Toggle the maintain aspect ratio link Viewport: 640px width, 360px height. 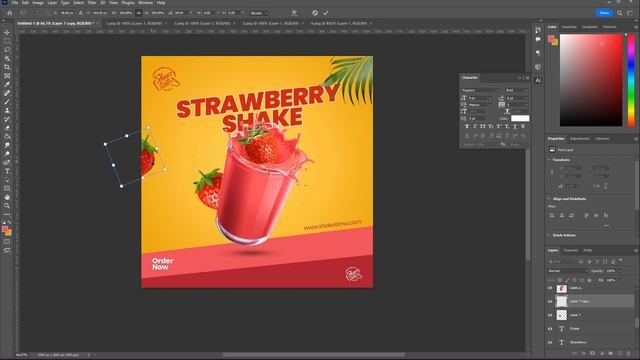[x=139, y=13]
